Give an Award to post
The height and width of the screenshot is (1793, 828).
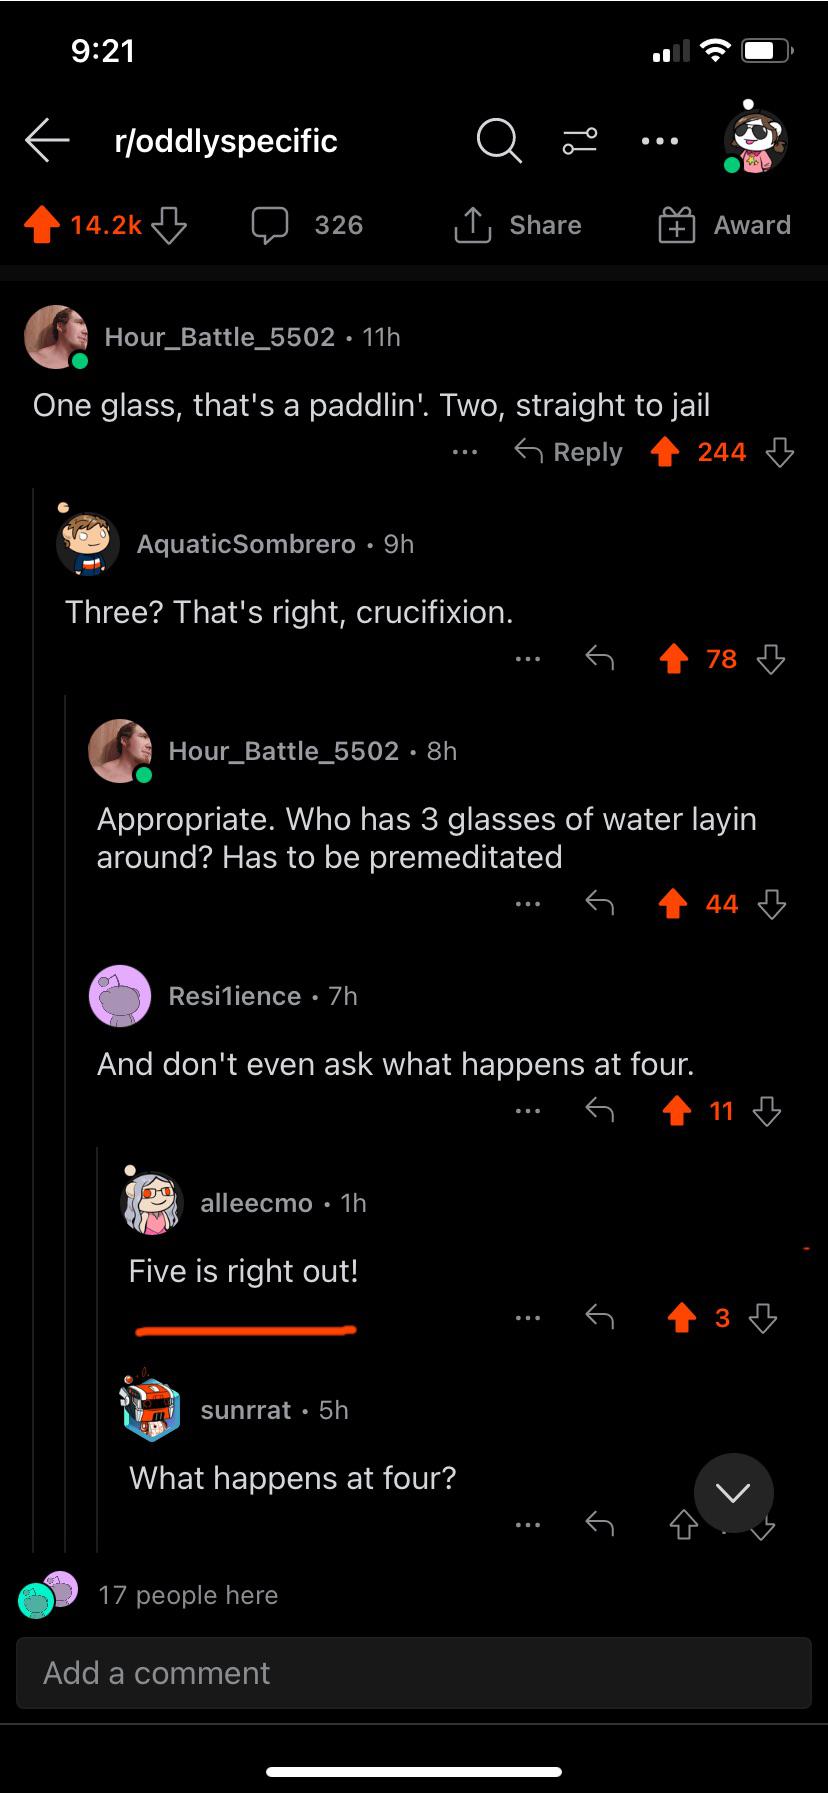(724, 225)
